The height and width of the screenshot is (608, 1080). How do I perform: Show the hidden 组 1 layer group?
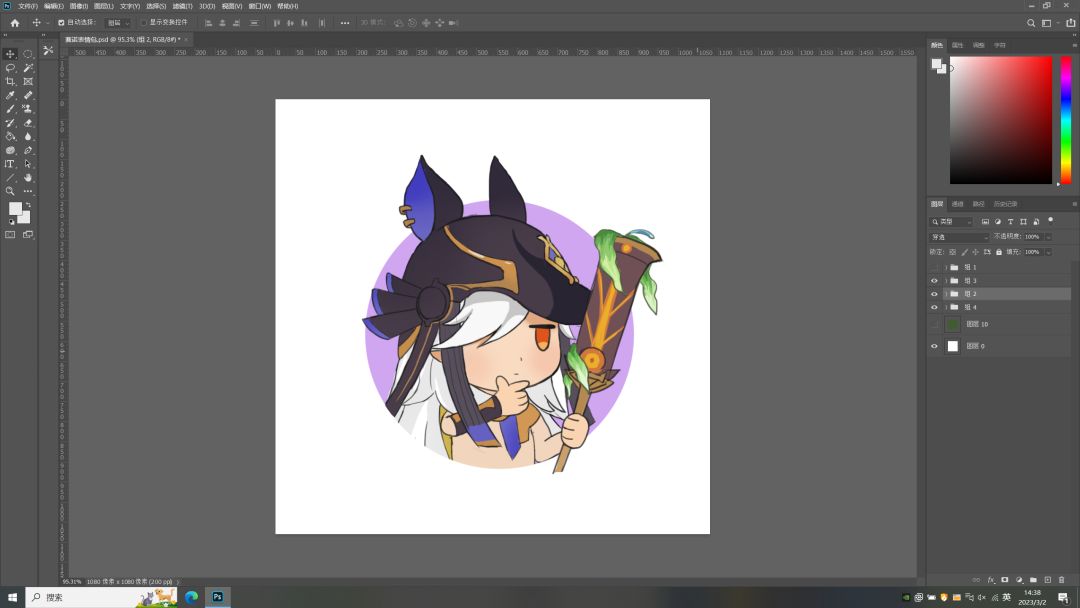935,267
